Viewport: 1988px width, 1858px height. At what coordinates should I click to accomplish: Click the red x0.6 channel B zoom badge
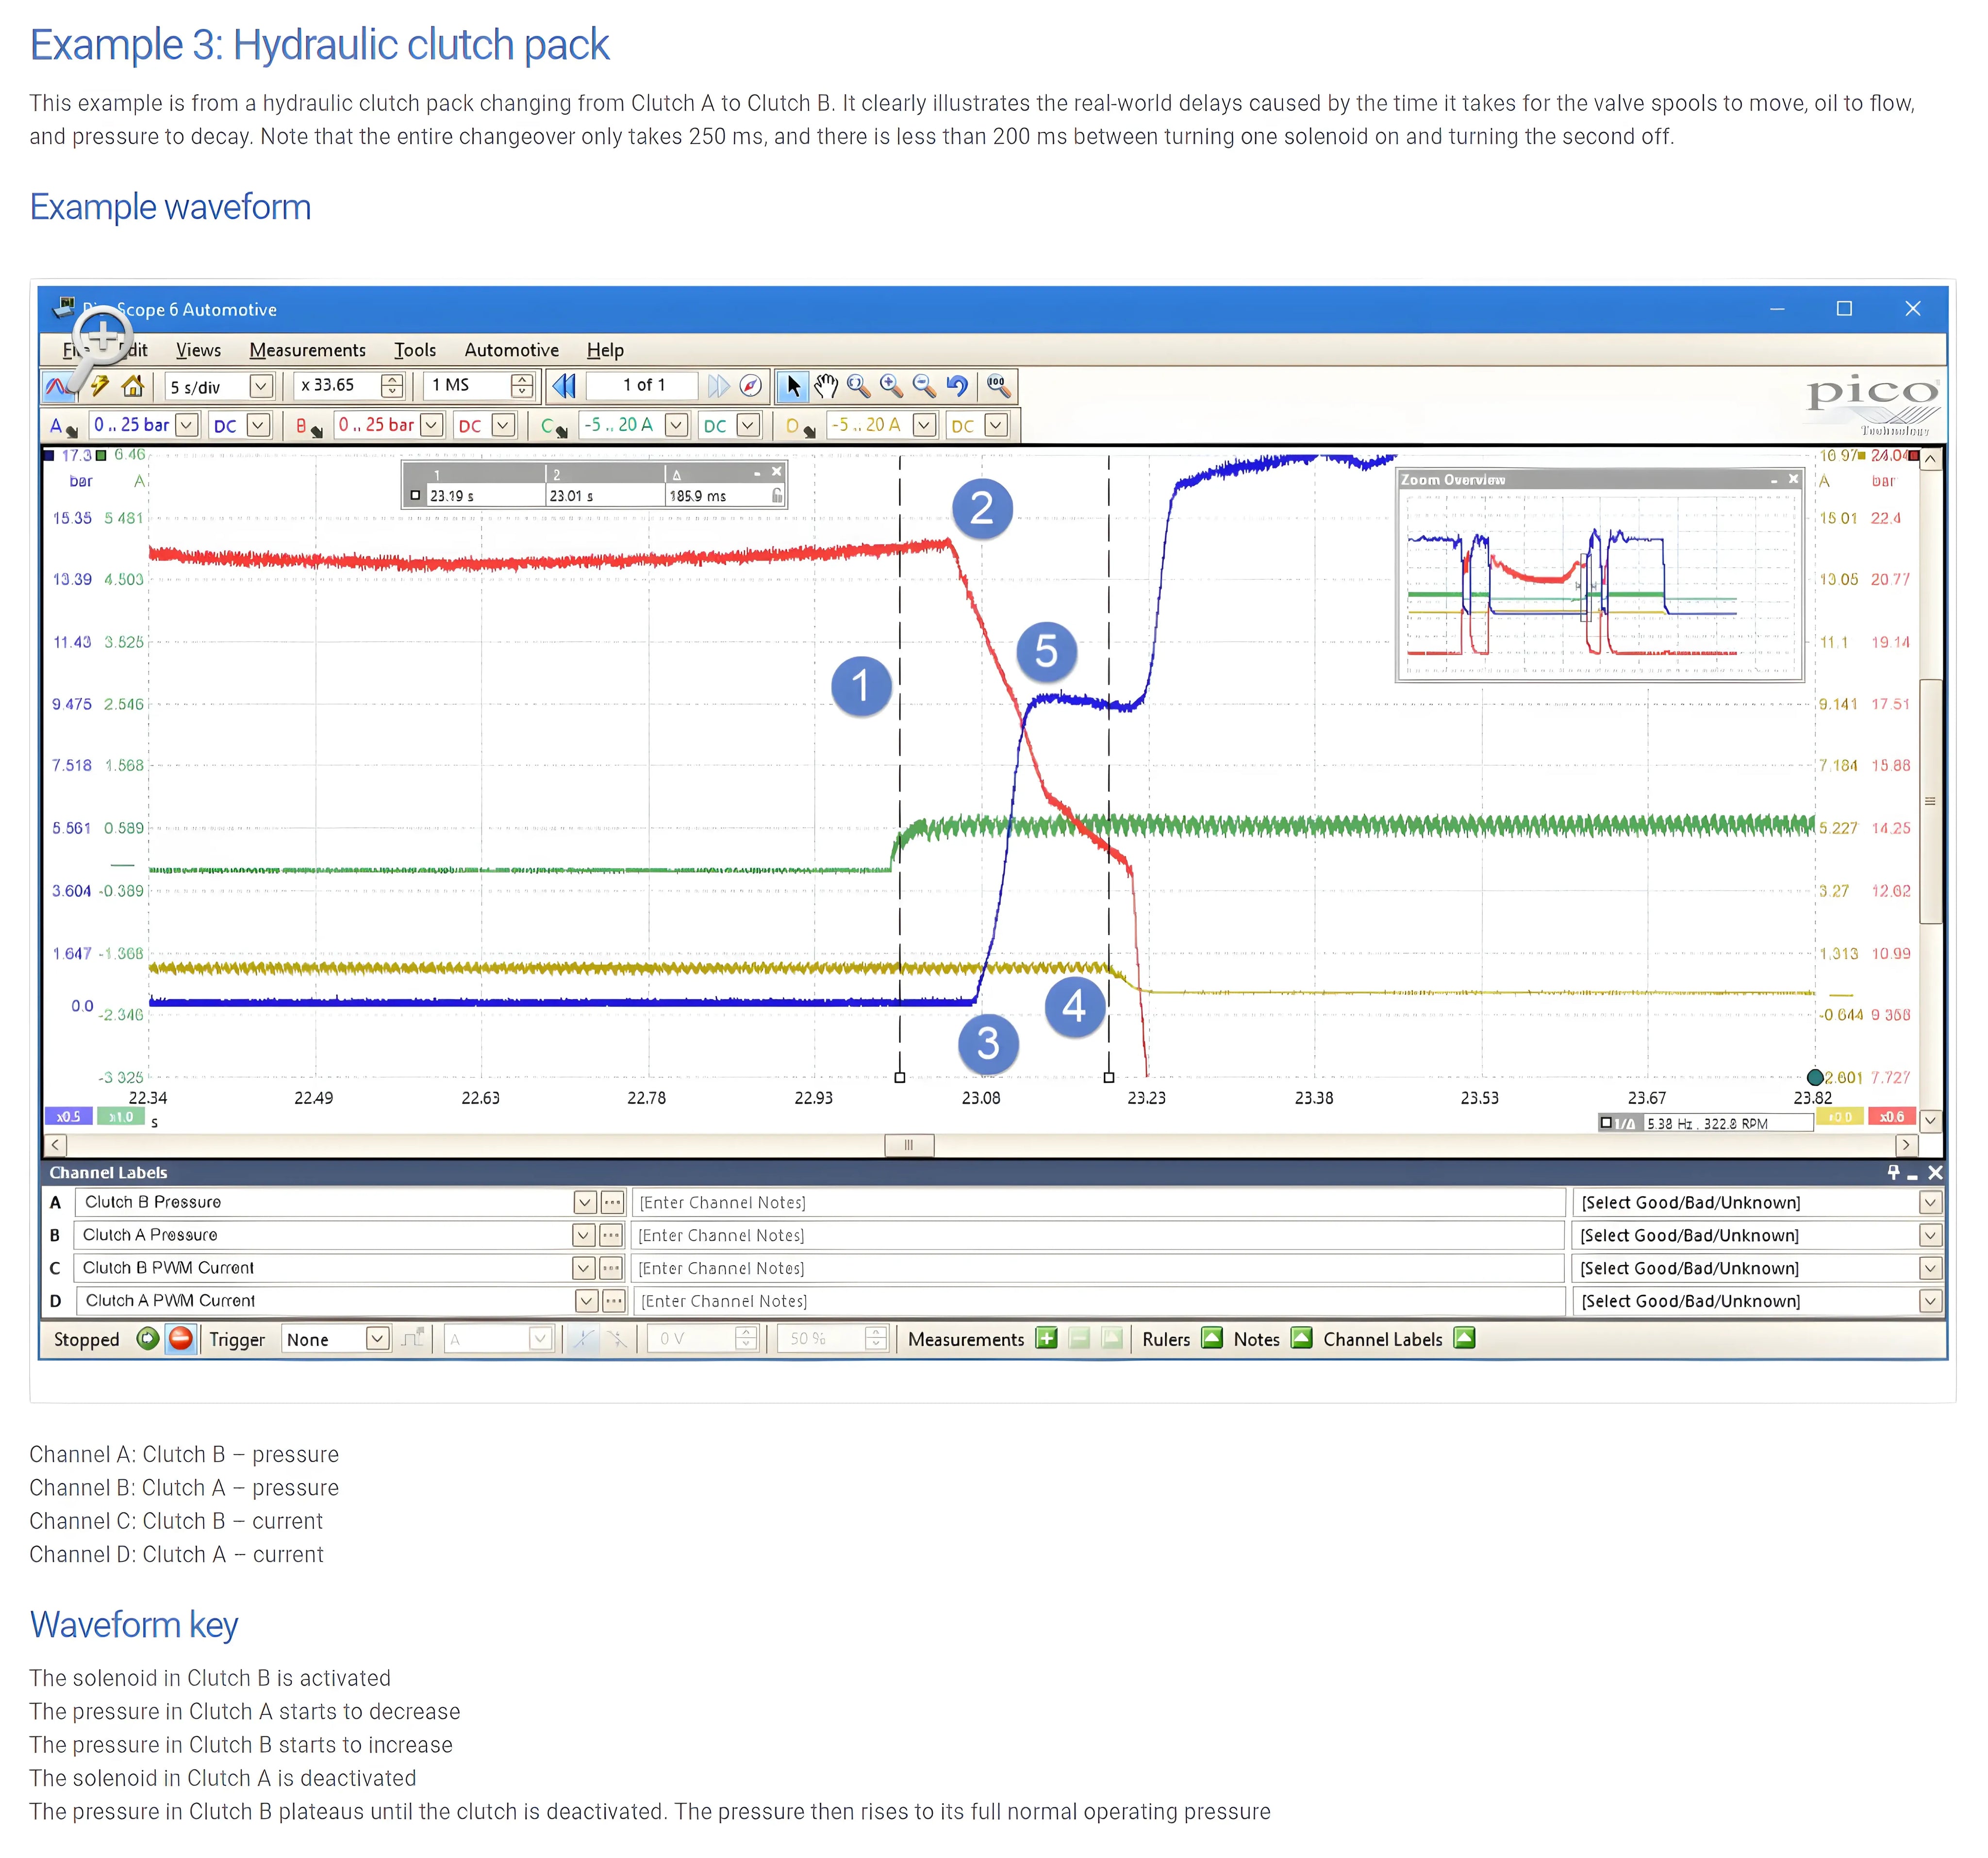pyautogui.click(x=1891, y=1116)
